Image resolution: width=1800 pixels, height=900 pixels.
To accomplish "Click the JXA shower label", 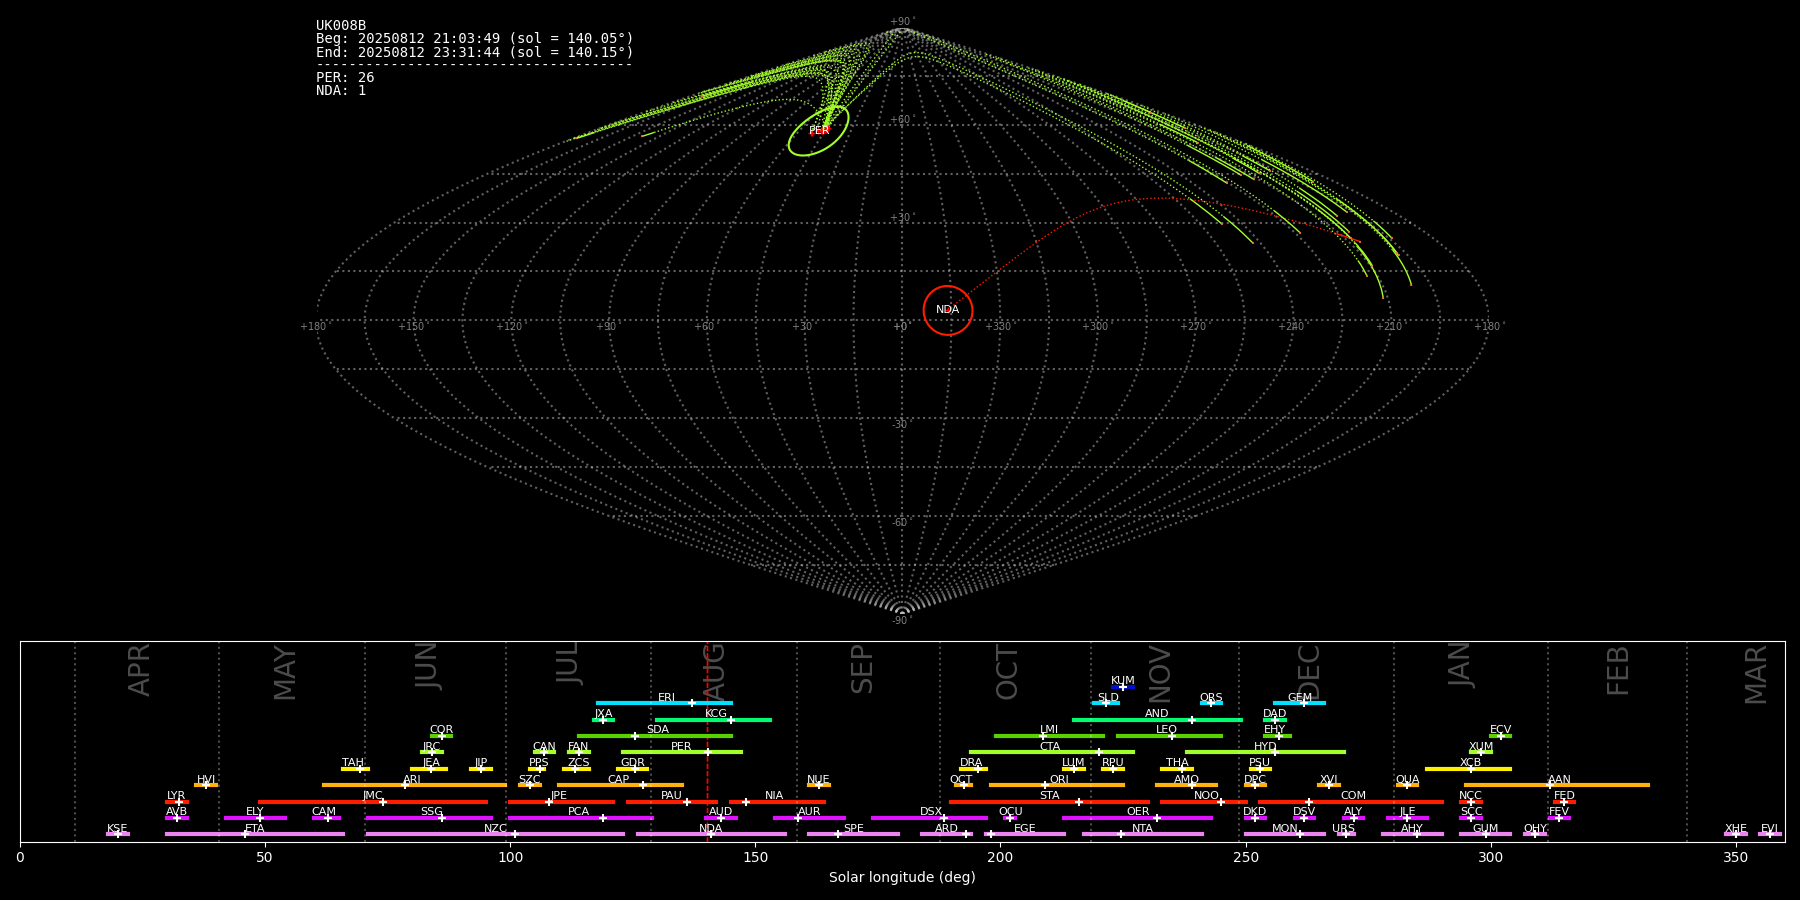I will point(603,714).
